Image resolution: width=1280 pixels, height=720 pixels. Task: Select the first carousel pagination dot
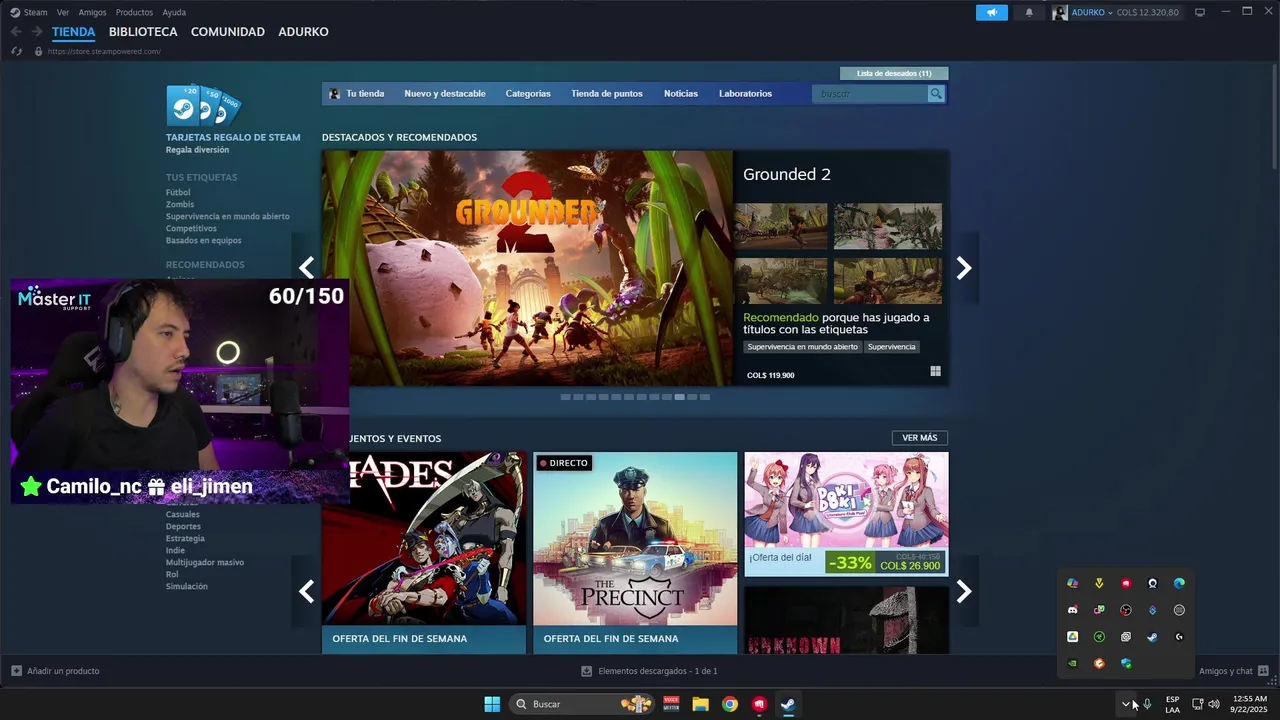click(x=565, y=397)
